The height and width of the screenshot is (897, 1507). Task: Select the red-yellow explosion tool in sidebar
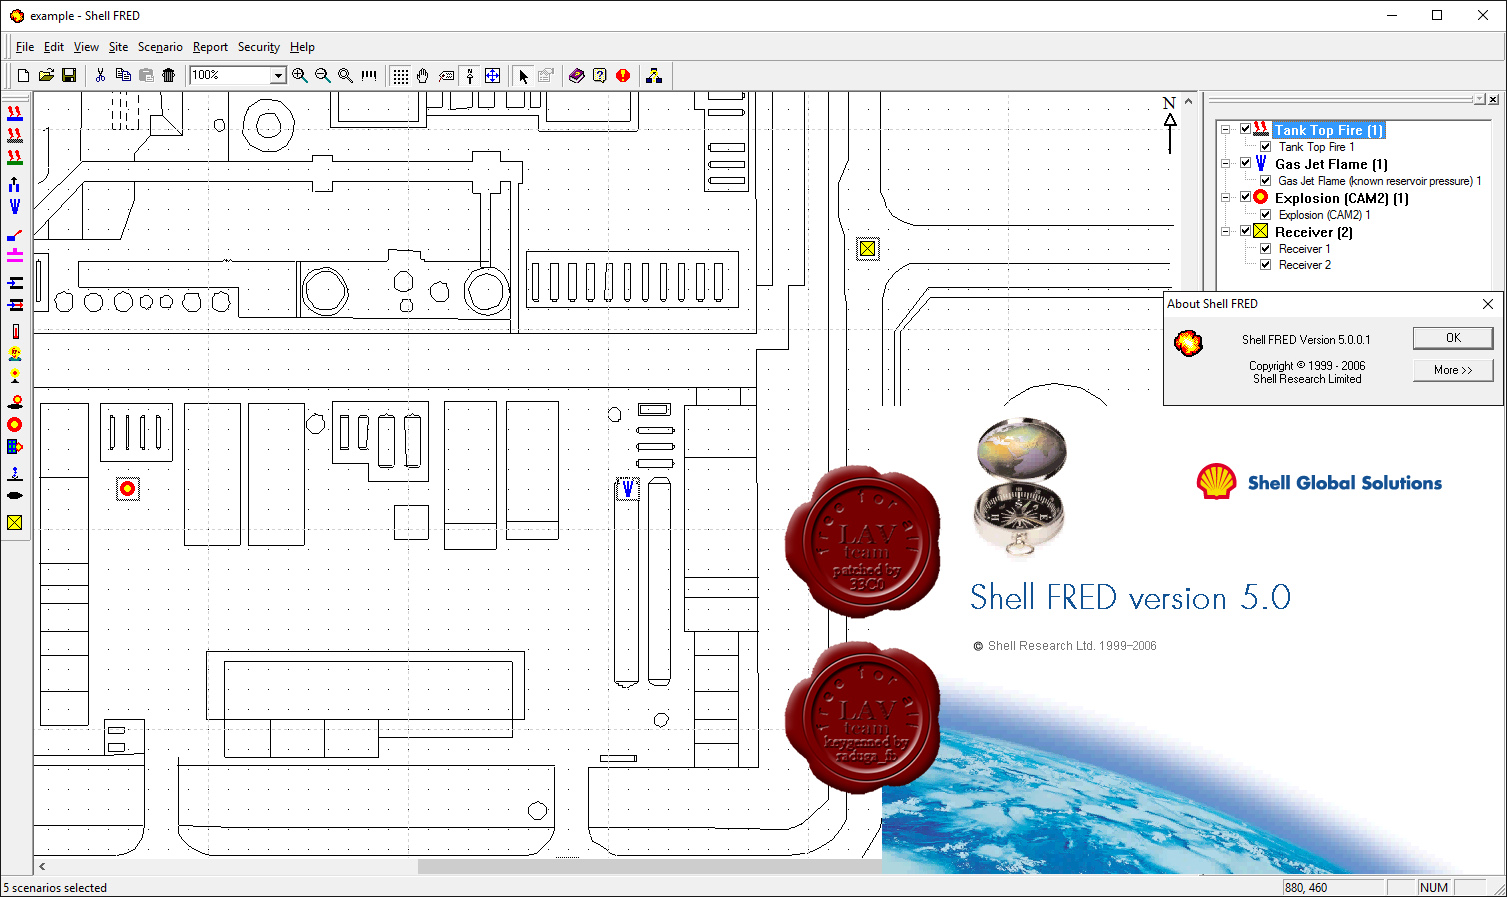tap(15, 425)
